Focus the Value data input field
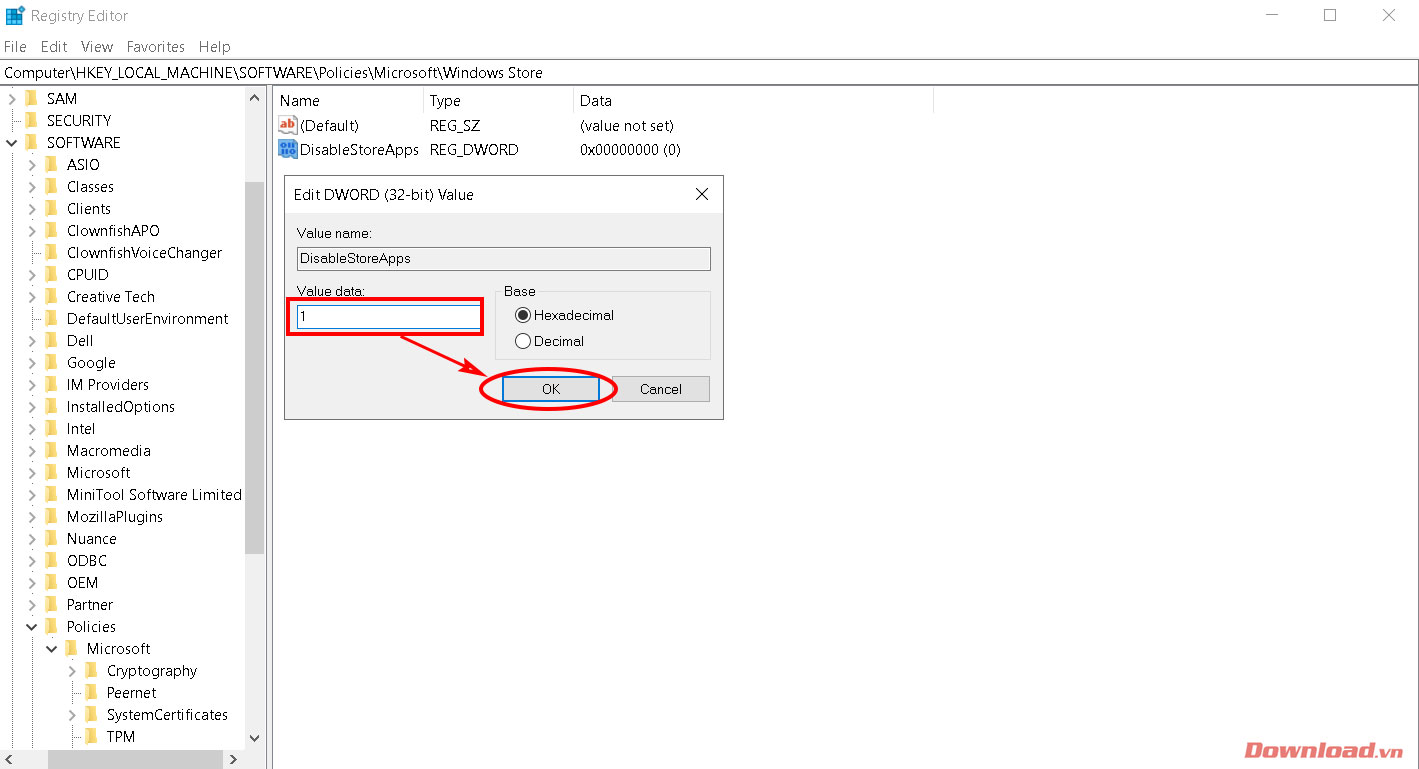Viewport: 1419px width, 769px height. tap(388, 317)
